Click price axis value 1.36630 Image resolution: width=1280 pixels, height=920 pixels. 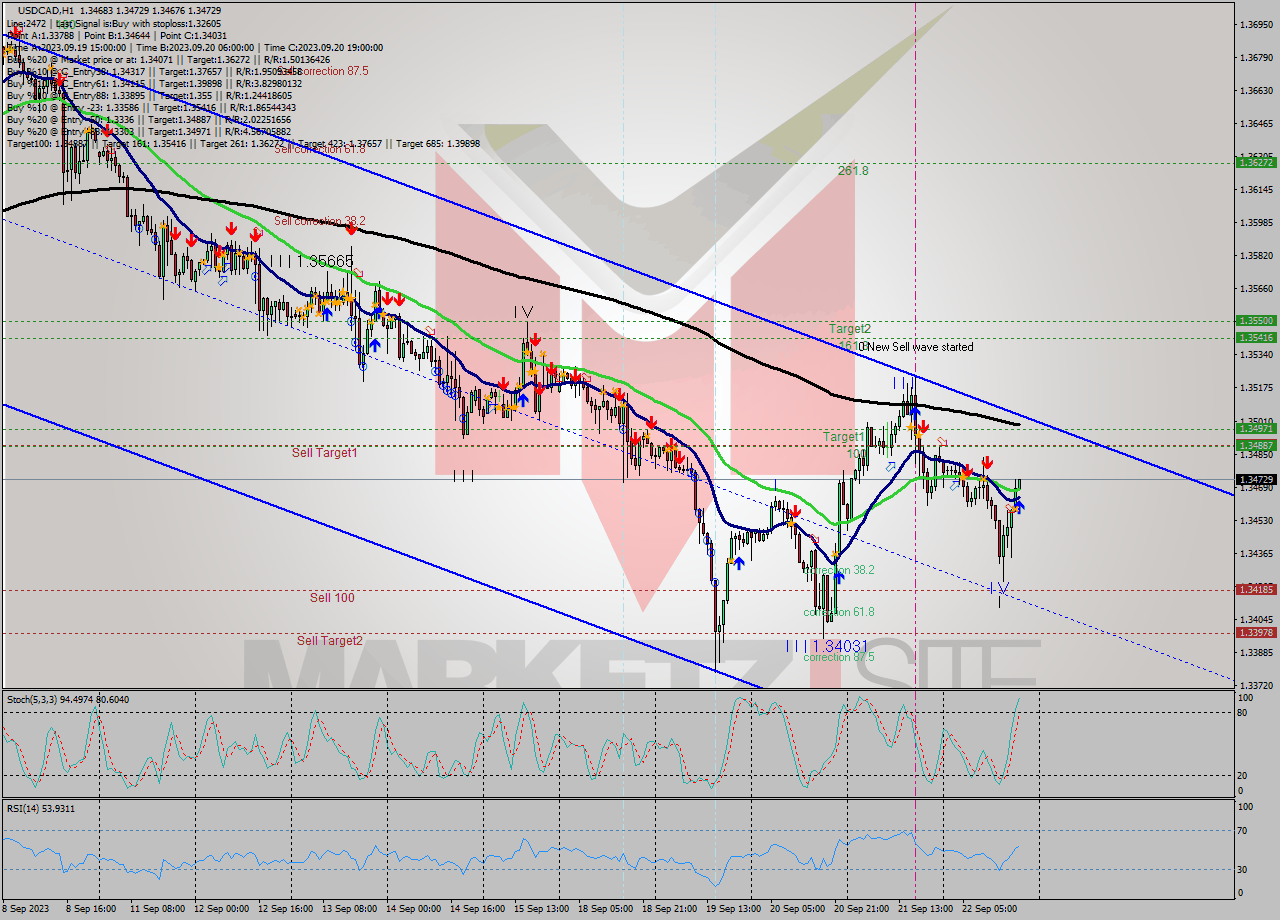tap(1257, 90)
